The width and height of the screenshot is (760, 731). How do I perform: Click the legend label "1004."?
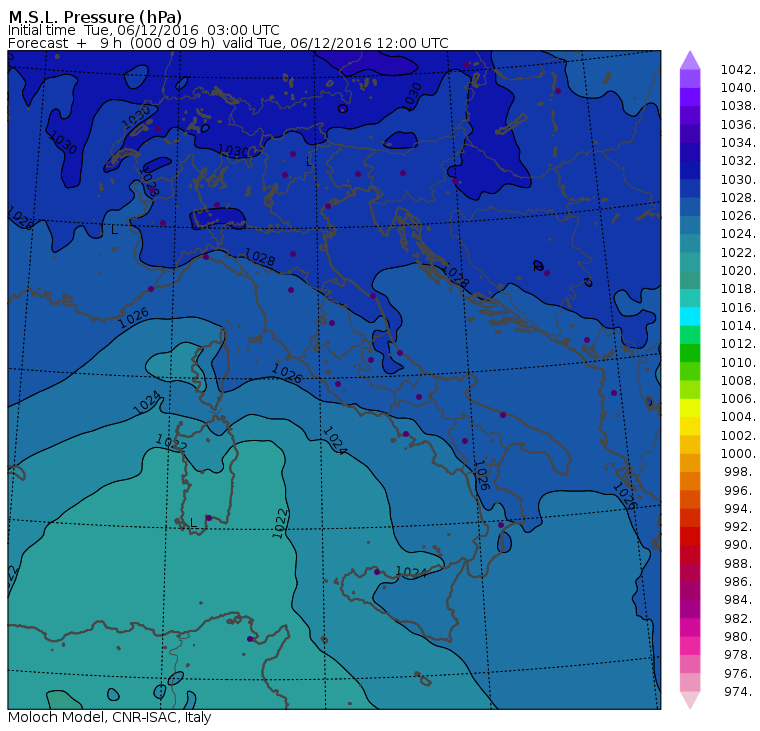tap(738, 417)
